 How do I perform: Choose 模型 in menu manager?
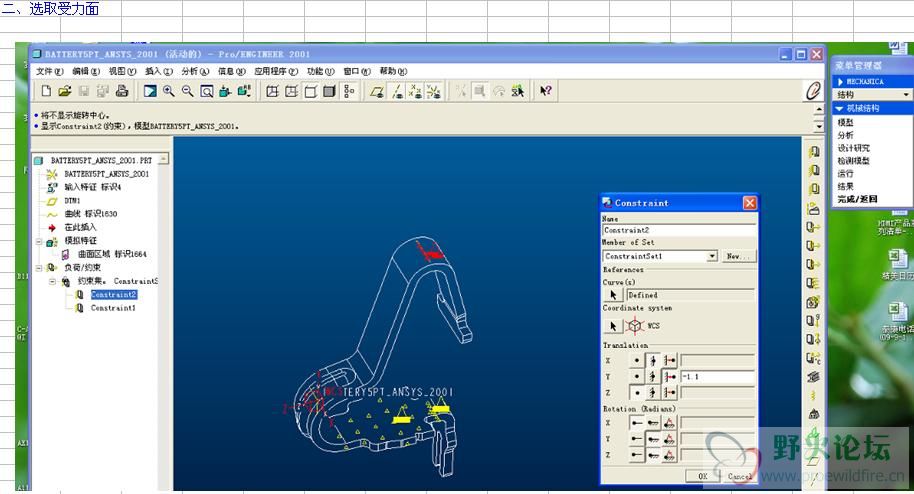[845, 122]
